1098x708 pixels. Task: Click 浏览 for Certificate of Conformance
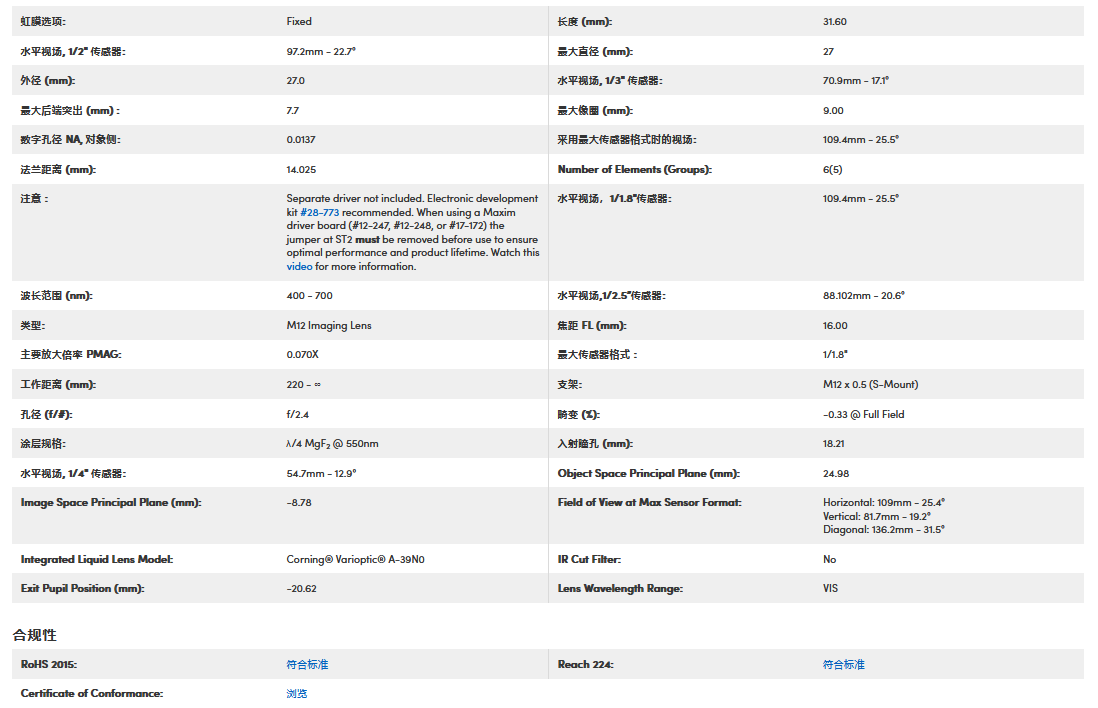(x=297, y=693)
